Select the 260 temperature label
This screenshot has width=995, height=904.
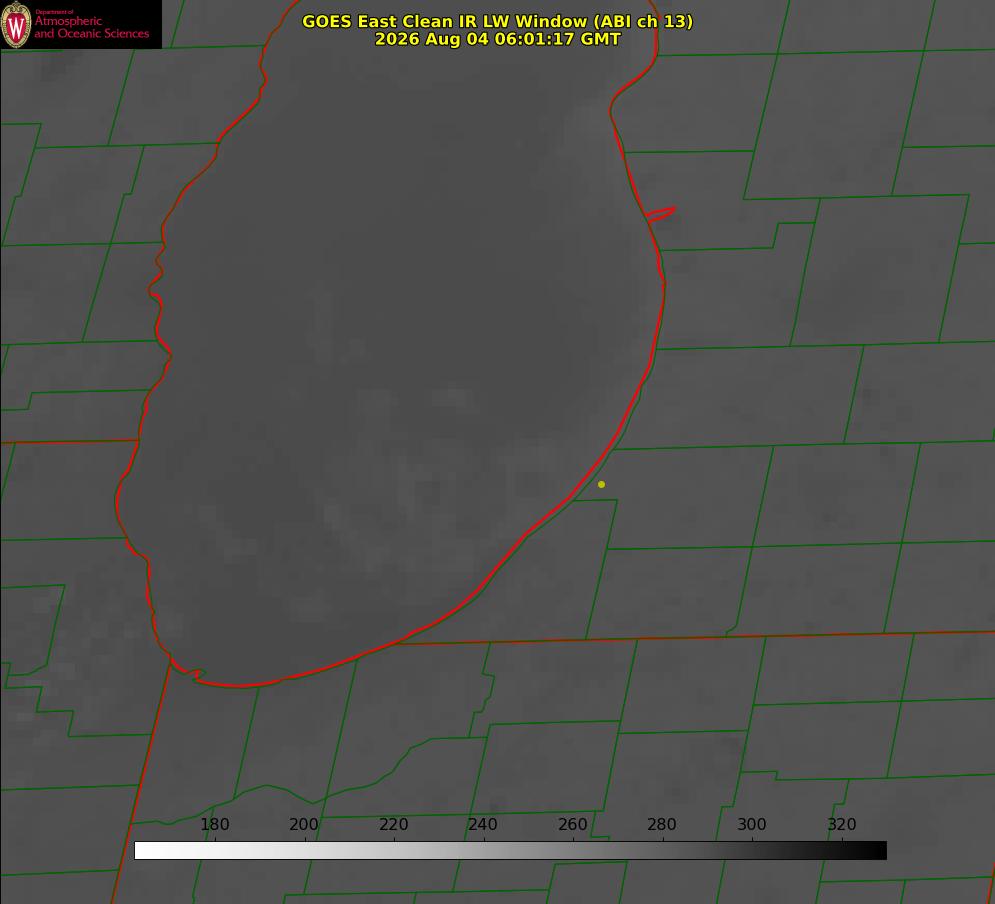[573, 824]
